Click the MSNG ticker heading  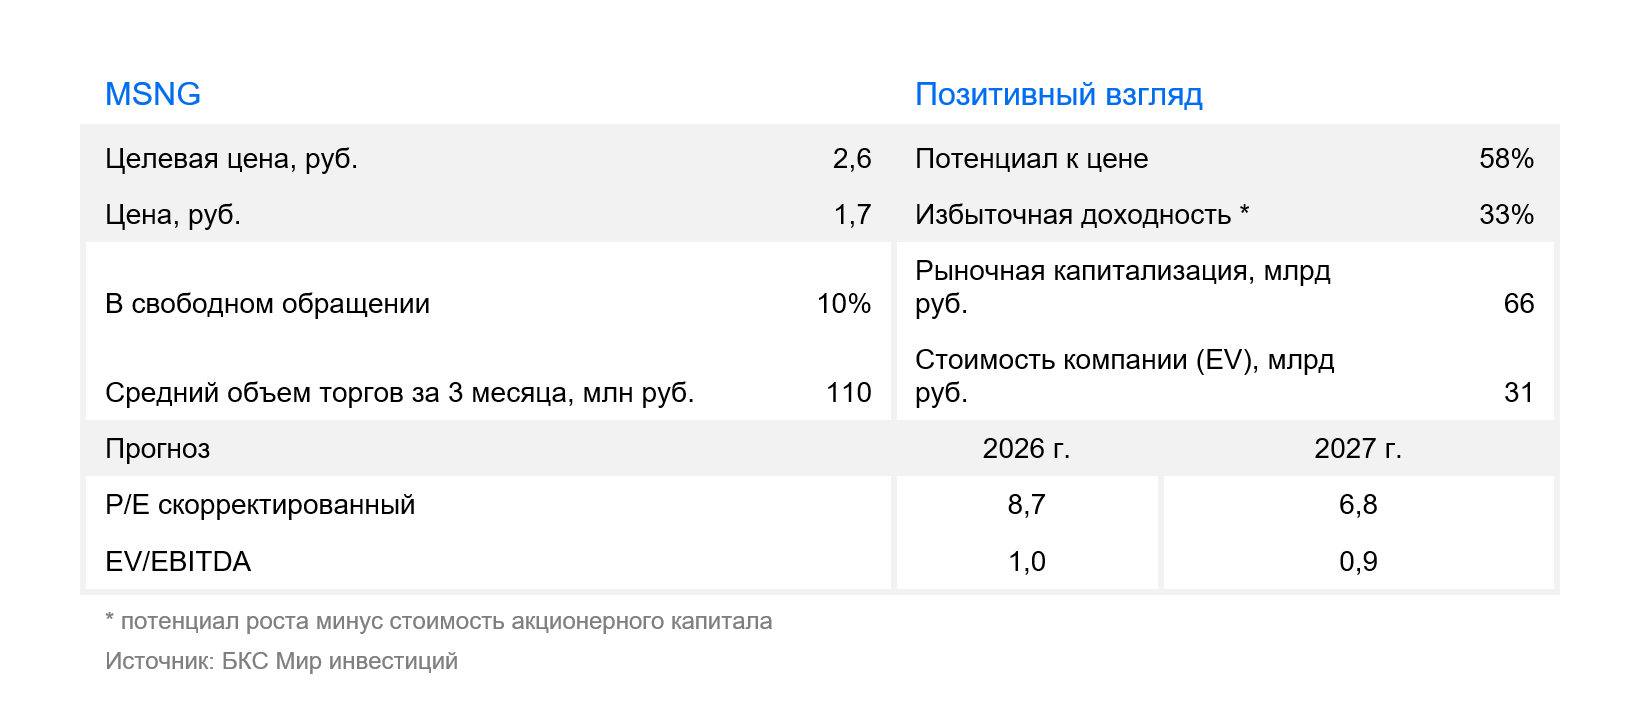pyautogui.click(x=153, y=94)
